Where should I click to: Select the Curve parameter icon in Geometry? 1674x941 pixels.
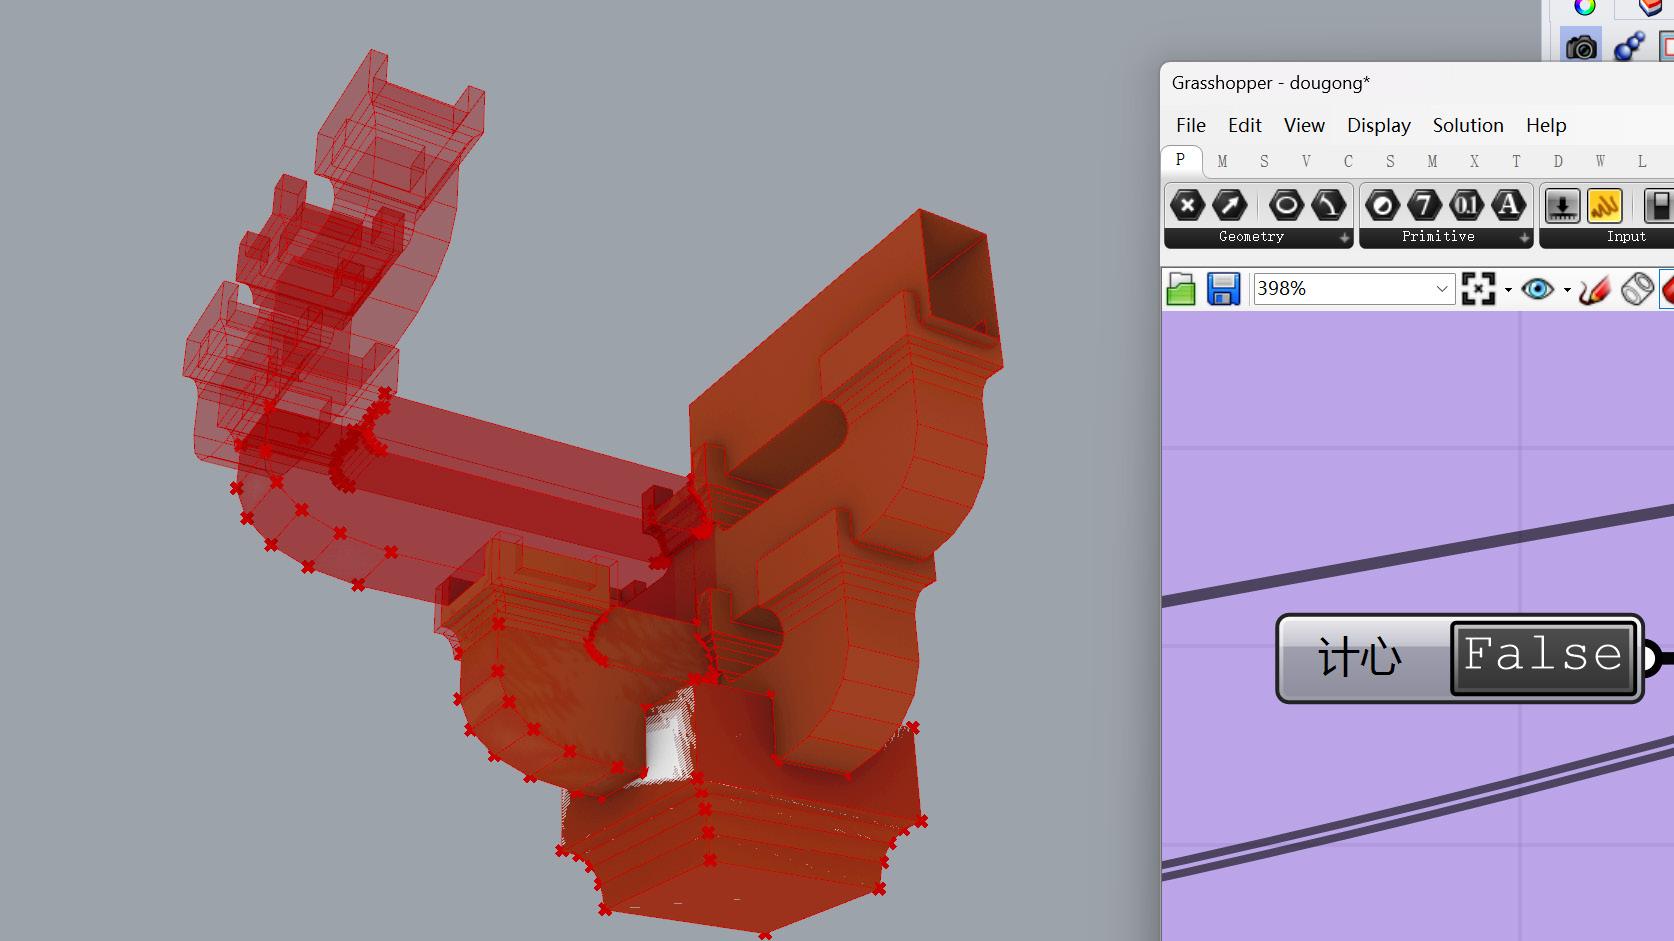(x=1328, y=206)
